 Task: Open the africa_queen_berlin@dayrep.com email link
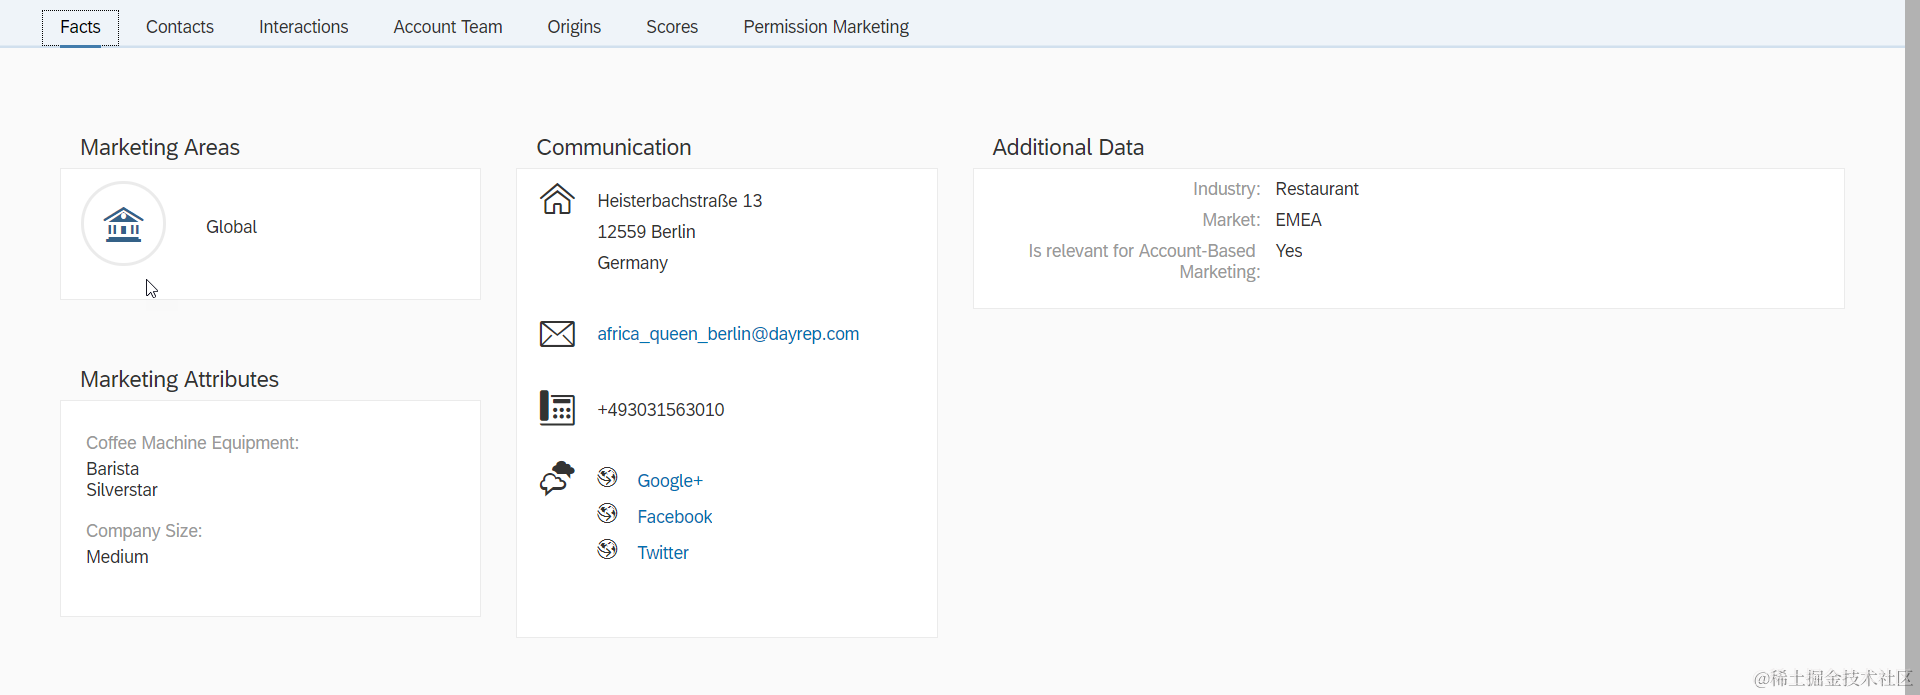[x=728, y=334]
